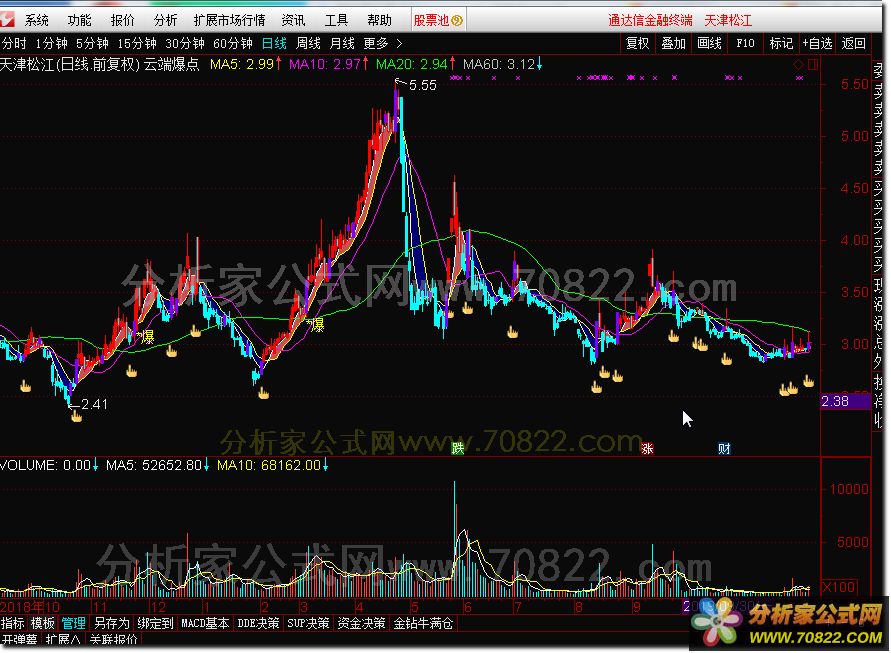The image size is (891, 653).
Task: Click the MA60: 3.12 indicator value
Action: 502,64
